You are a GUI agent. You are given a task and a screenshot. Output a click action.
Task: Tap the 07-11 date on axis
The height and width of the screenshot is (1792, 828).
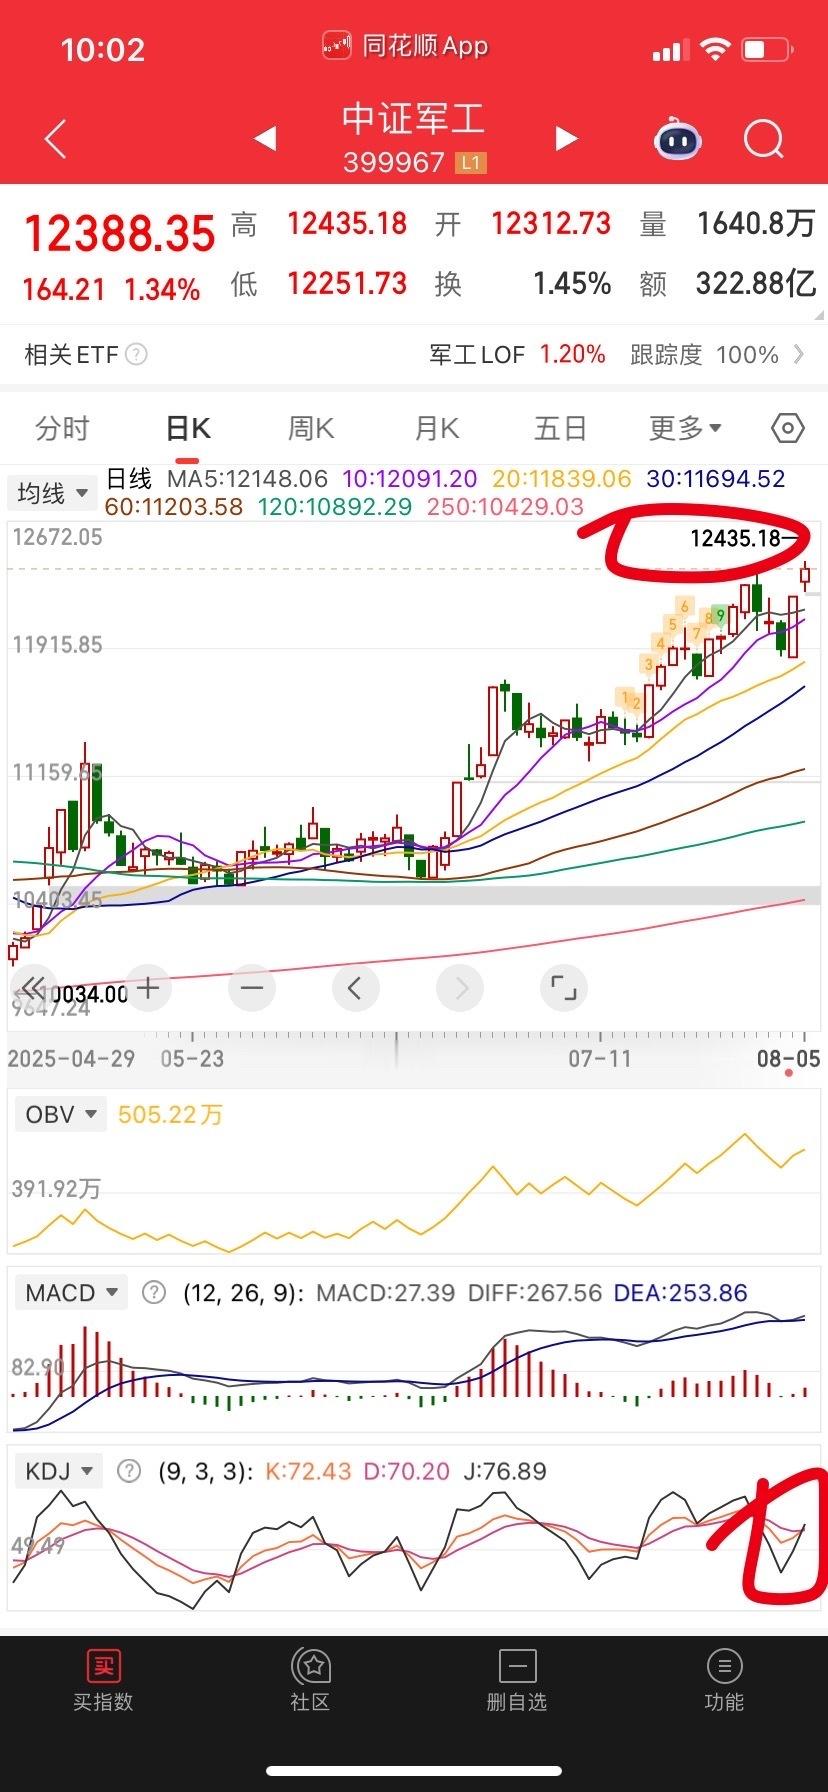(x=600, y=1058)
